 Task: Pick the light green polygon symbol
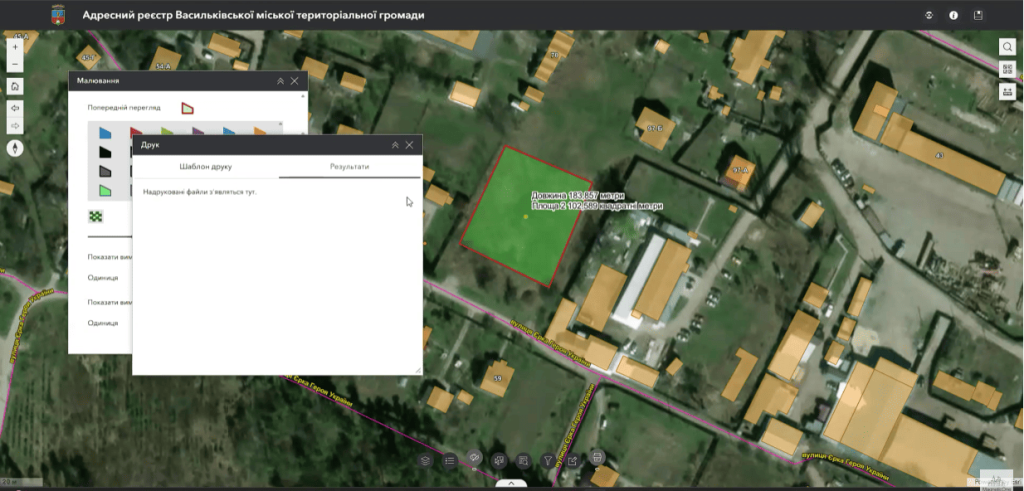(x=105, y=191)
